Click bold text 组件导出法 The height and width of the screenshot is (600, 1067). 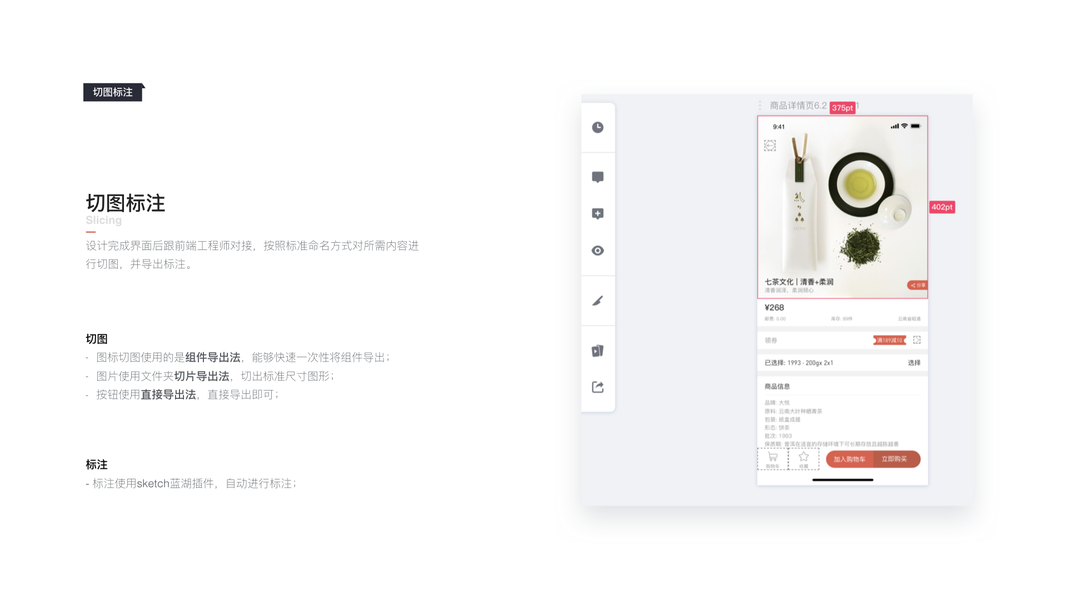point(213,357)
